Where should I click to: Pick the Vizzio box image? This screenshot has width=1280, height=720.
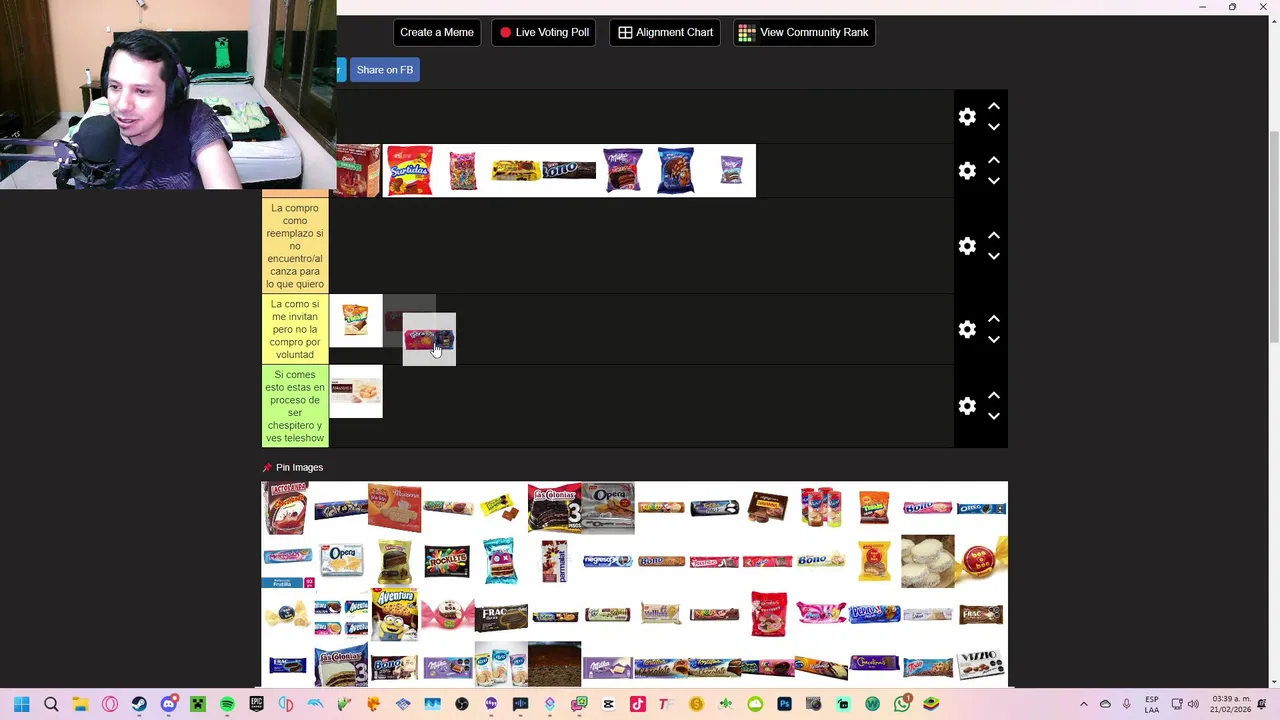(x=979, y=664)
